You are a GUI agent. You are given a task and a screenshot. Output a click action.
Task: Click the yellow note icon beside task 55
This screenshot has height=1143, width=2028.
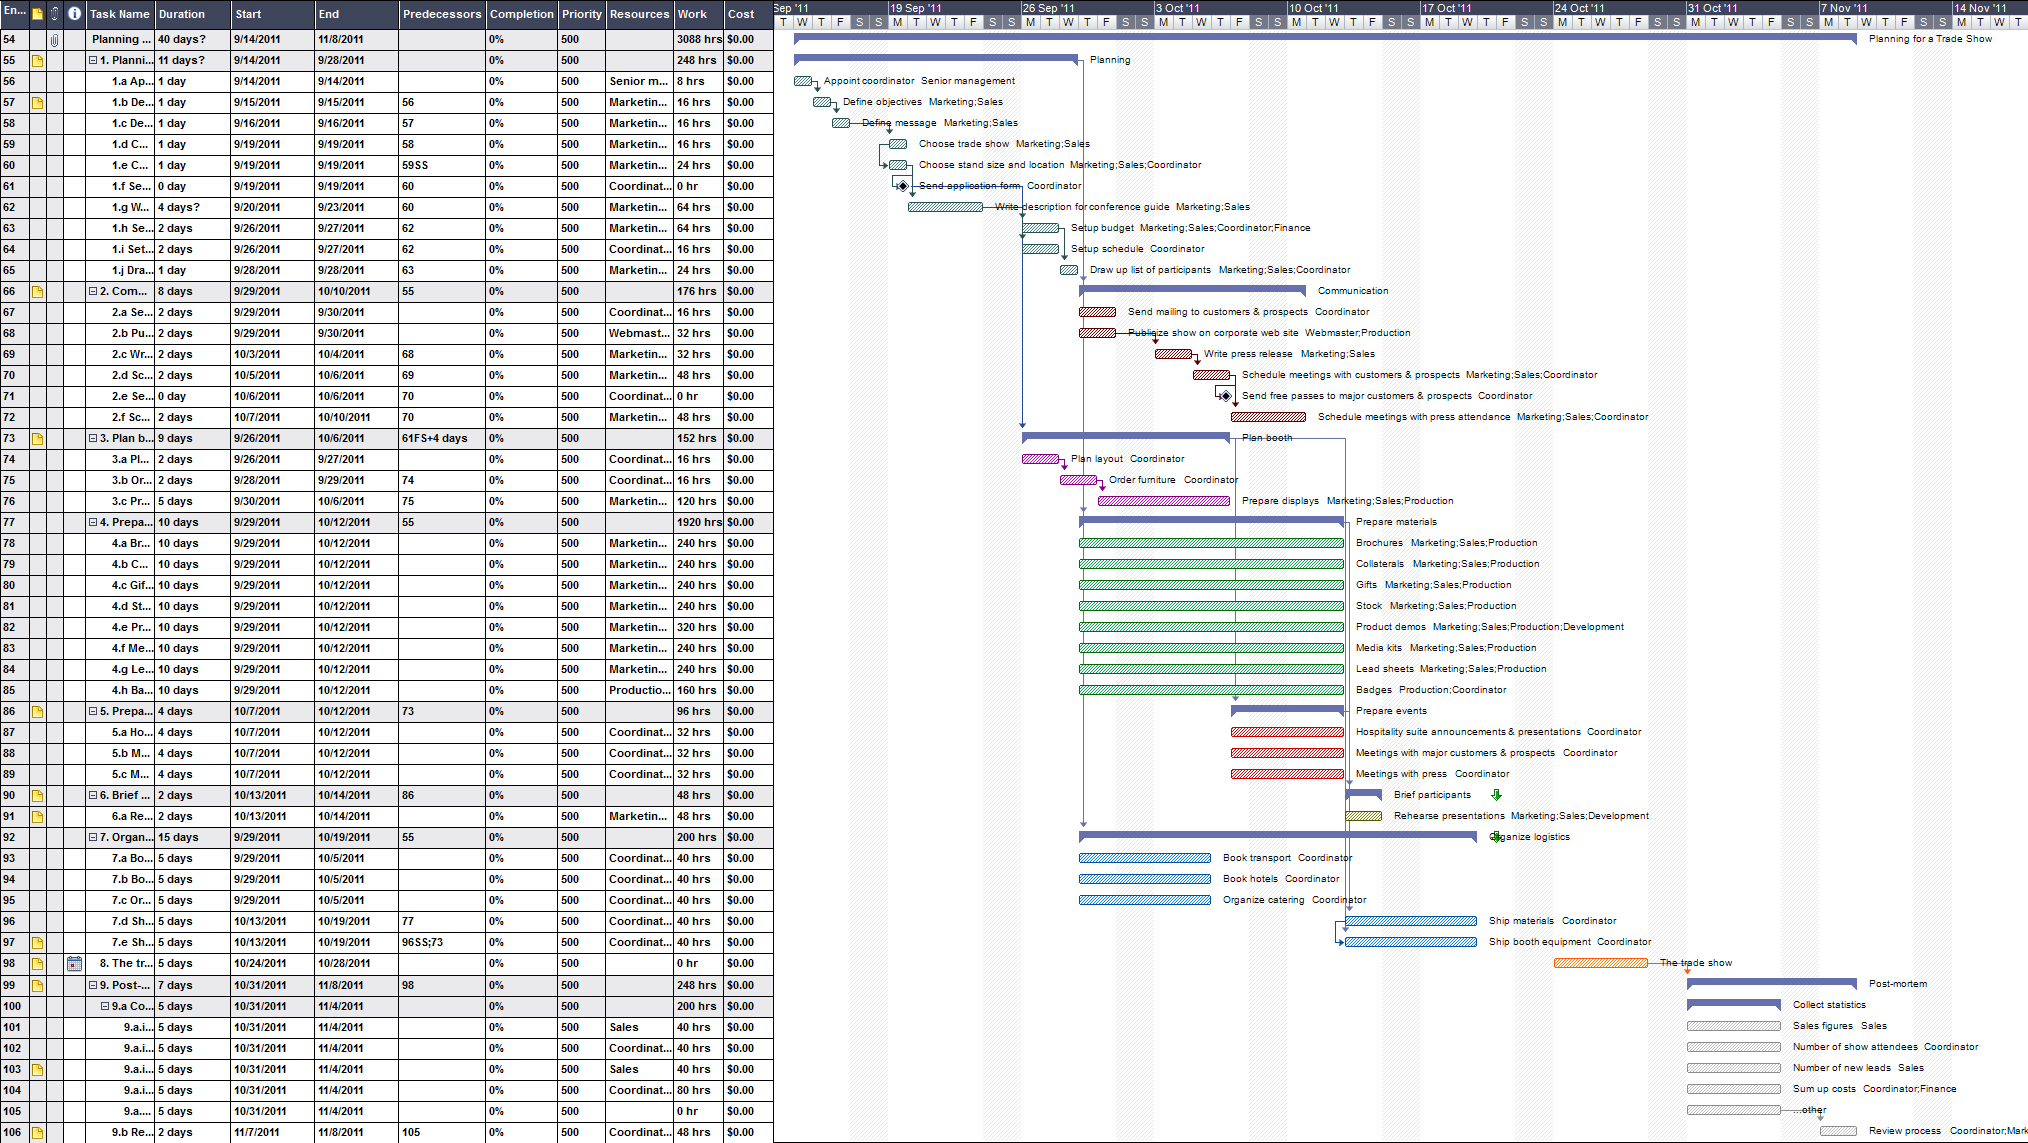pyautogui.click(x=35, y=60)
